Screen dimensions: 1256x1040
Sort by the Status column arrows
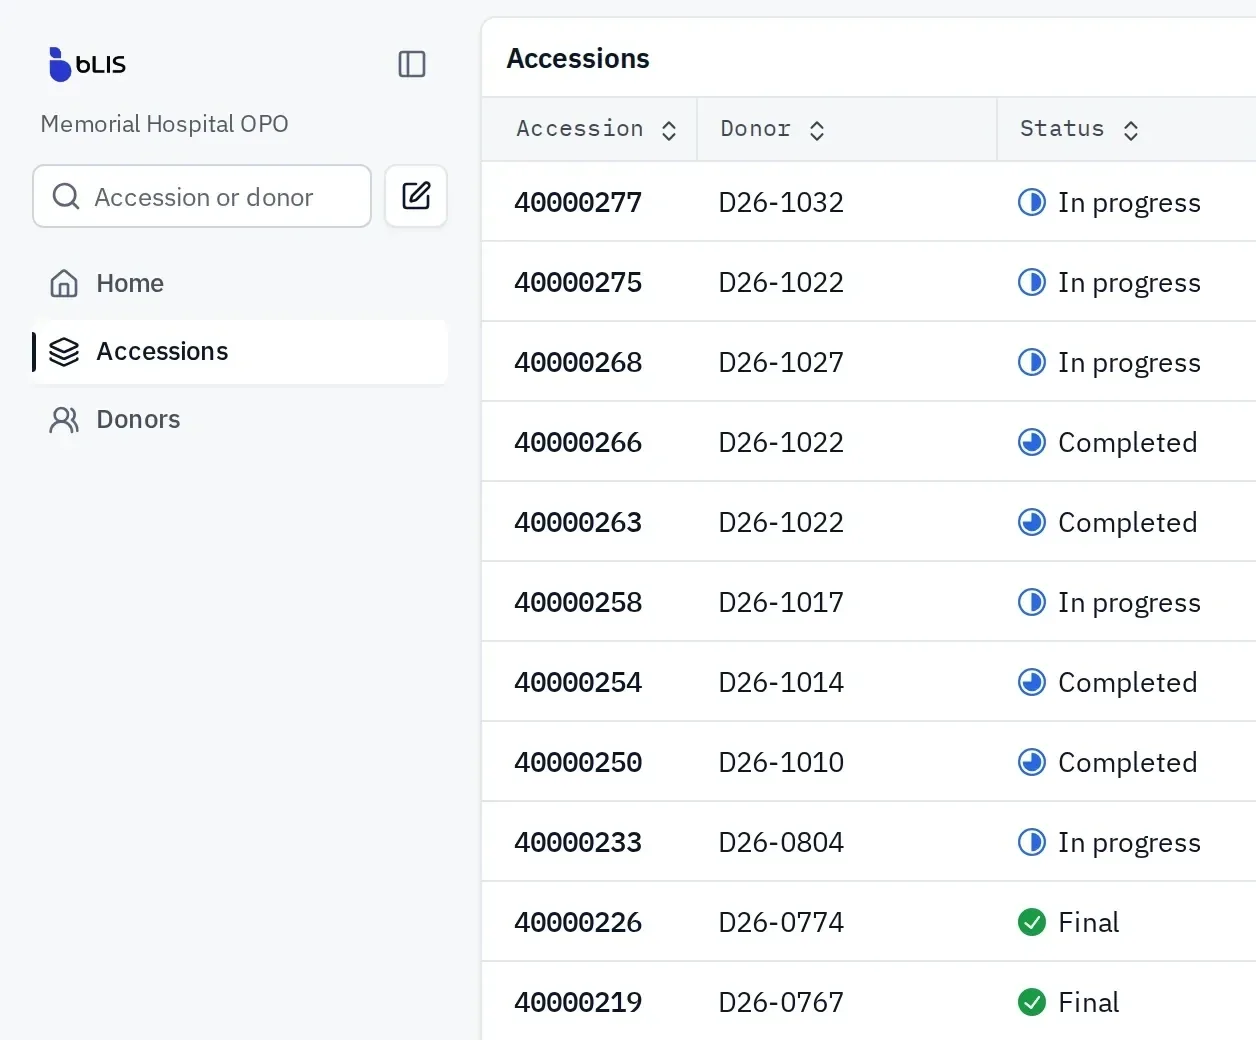pyautogui.click(x=1131, y=130)
